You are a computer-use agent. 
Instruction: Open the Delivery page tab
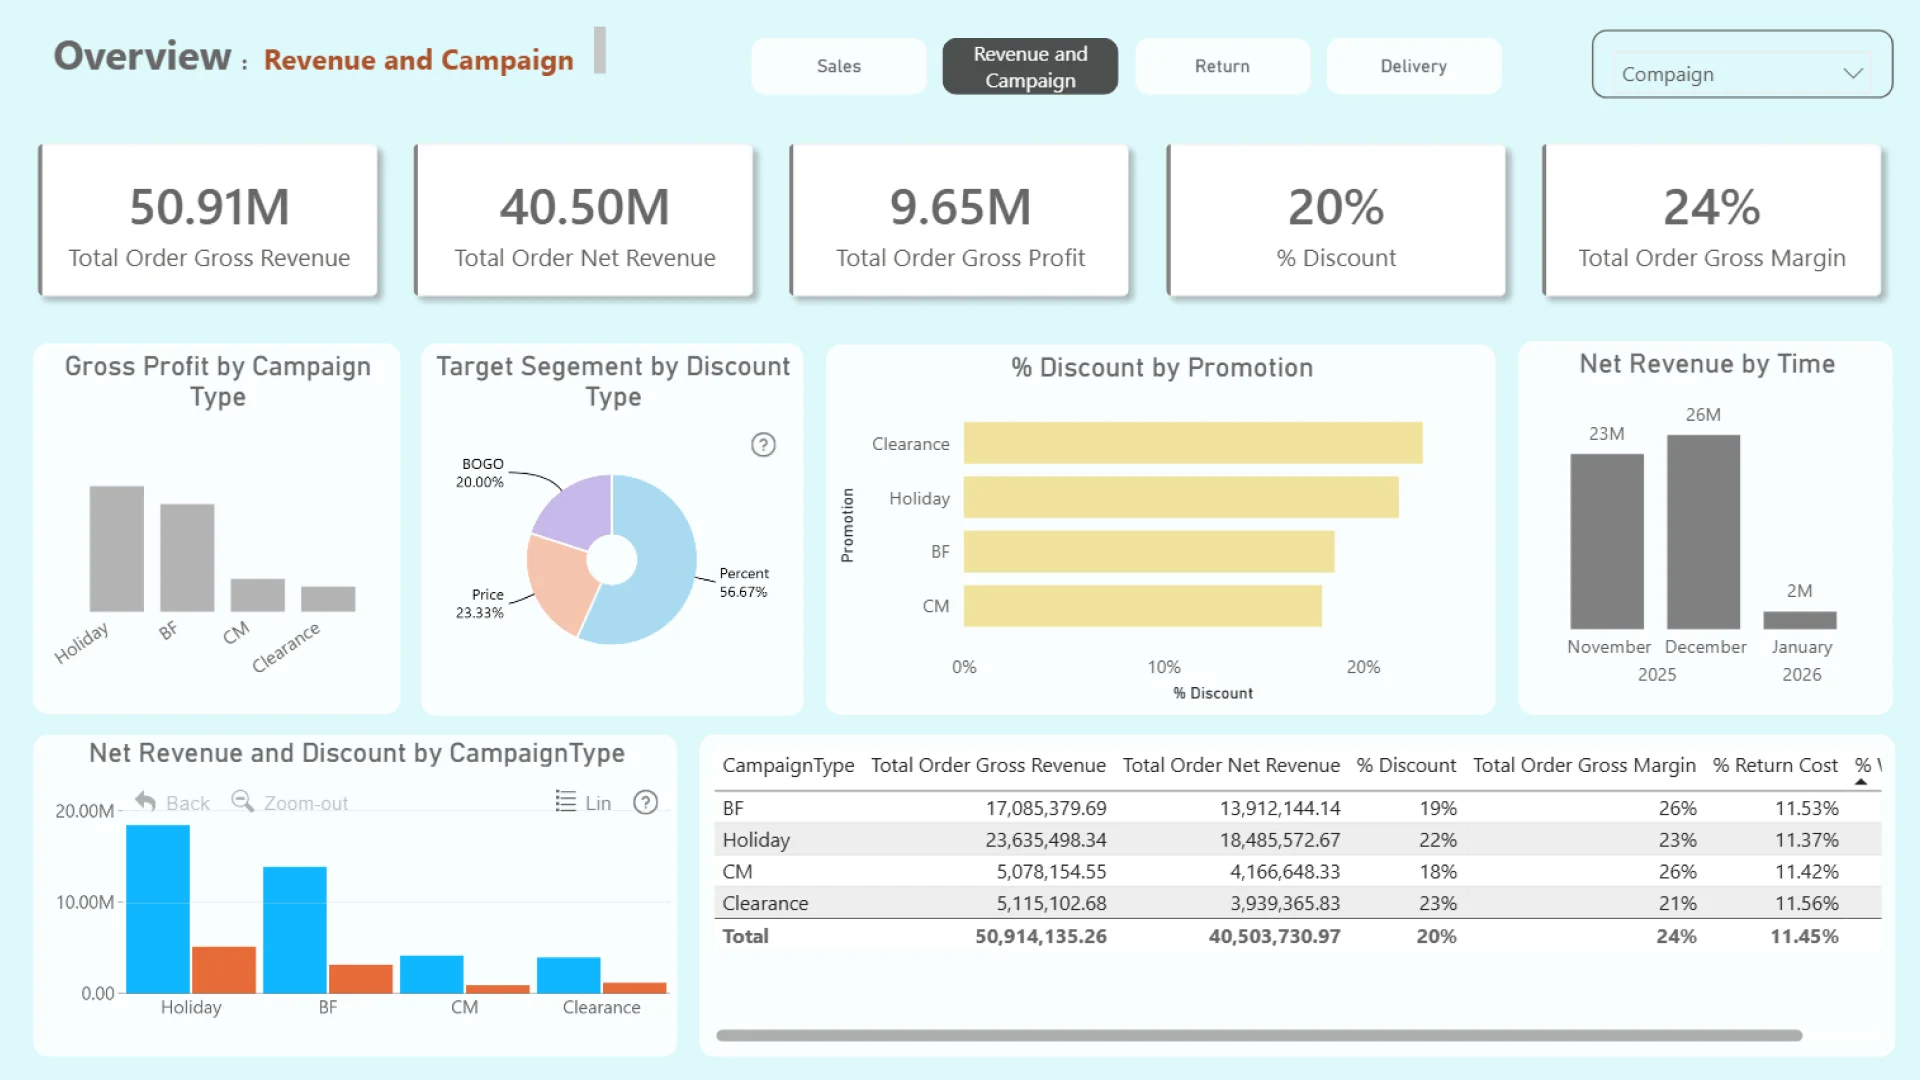(x=1413, y=66)
